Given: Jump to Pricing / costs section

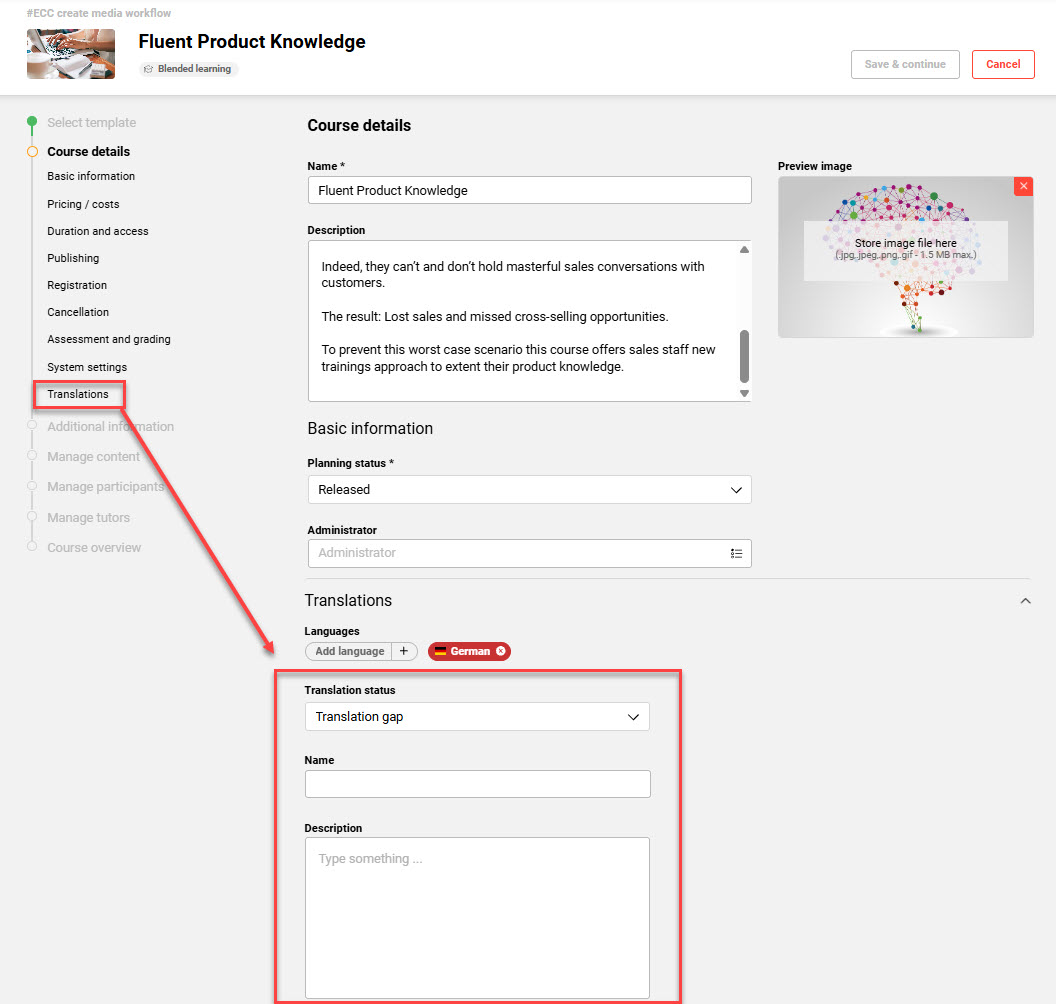Looking at the screenshot, I should (x=83, y=204).
